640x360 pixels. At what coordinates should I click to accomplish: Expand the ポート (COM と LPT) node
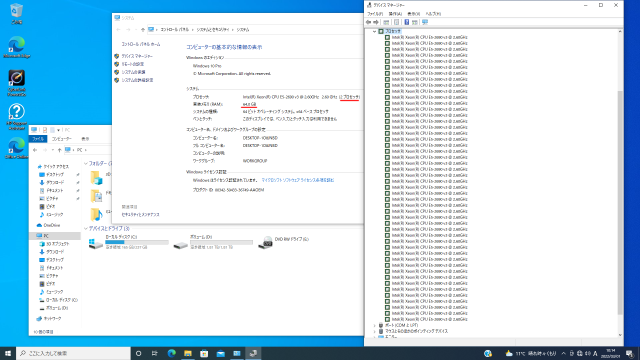(x=374, y=325)
